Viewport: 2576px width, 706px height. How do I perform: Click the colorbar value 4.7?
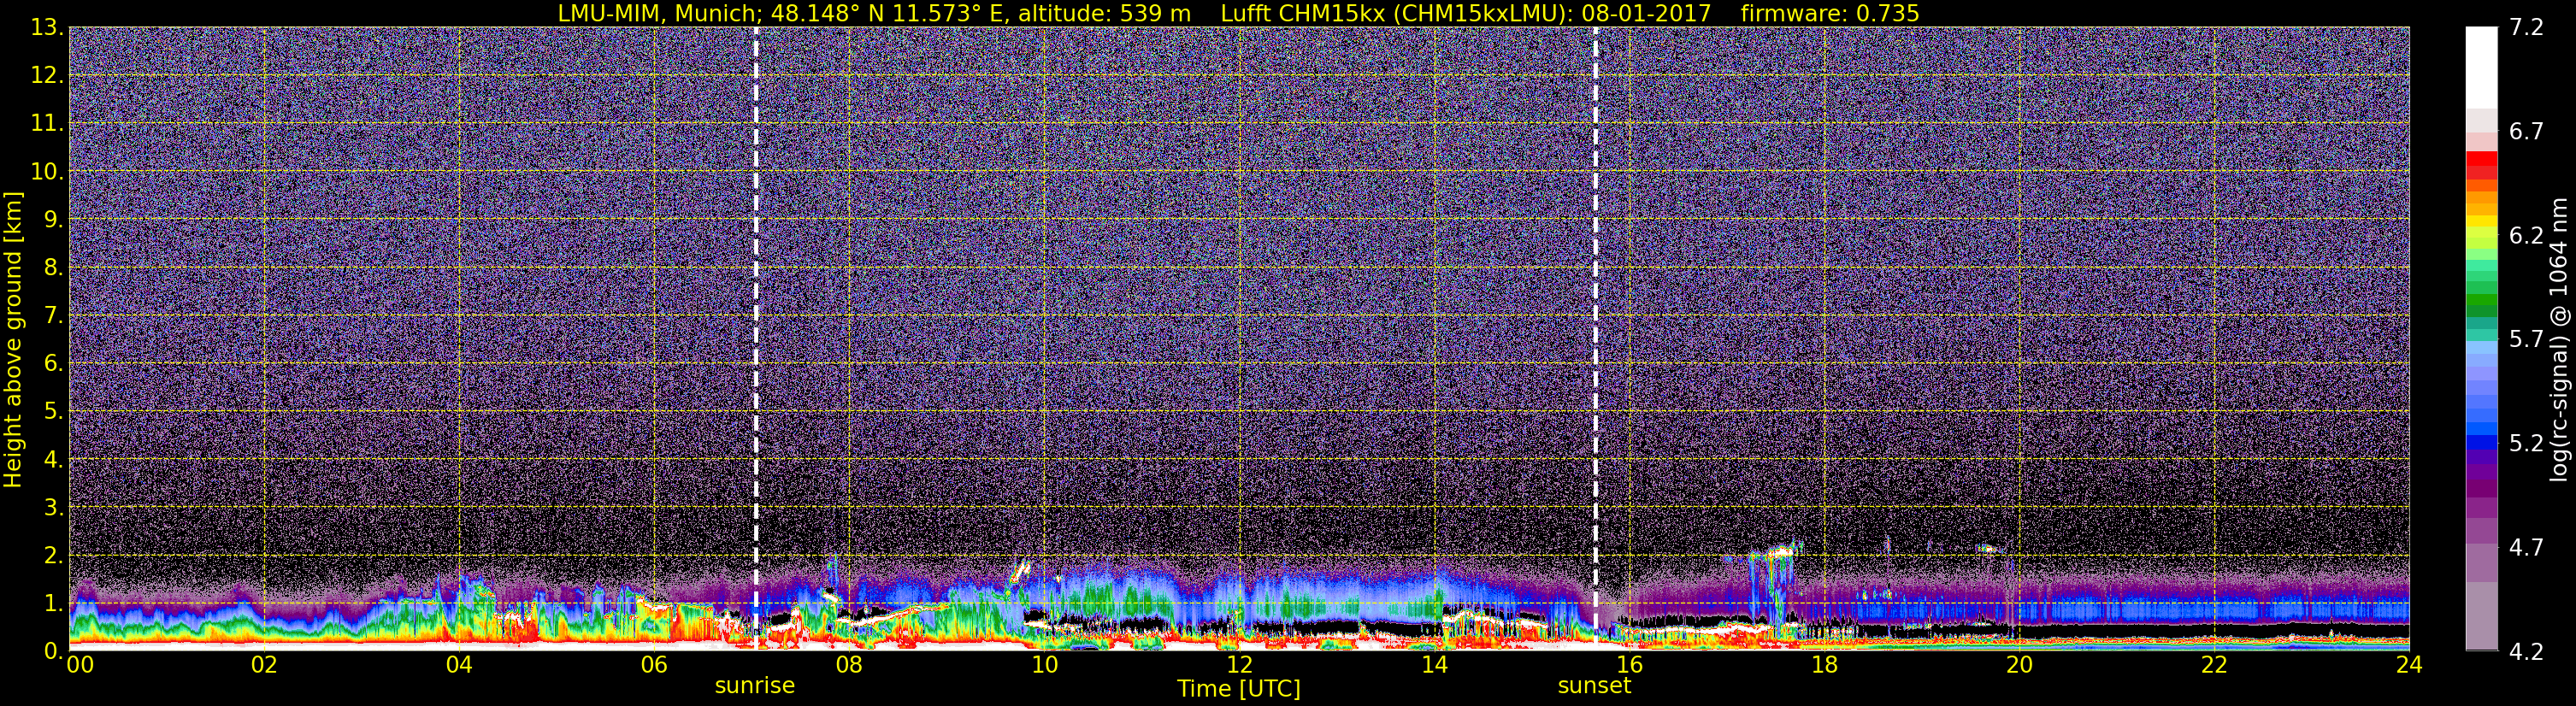pyautogui.click(x=2526, y=548)
